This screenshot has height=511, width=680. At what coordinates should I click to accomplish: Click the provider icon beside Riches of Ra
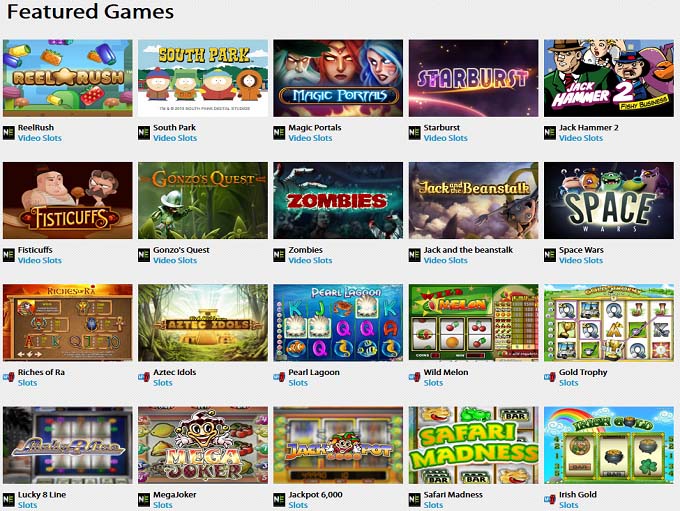coord(9,377)
